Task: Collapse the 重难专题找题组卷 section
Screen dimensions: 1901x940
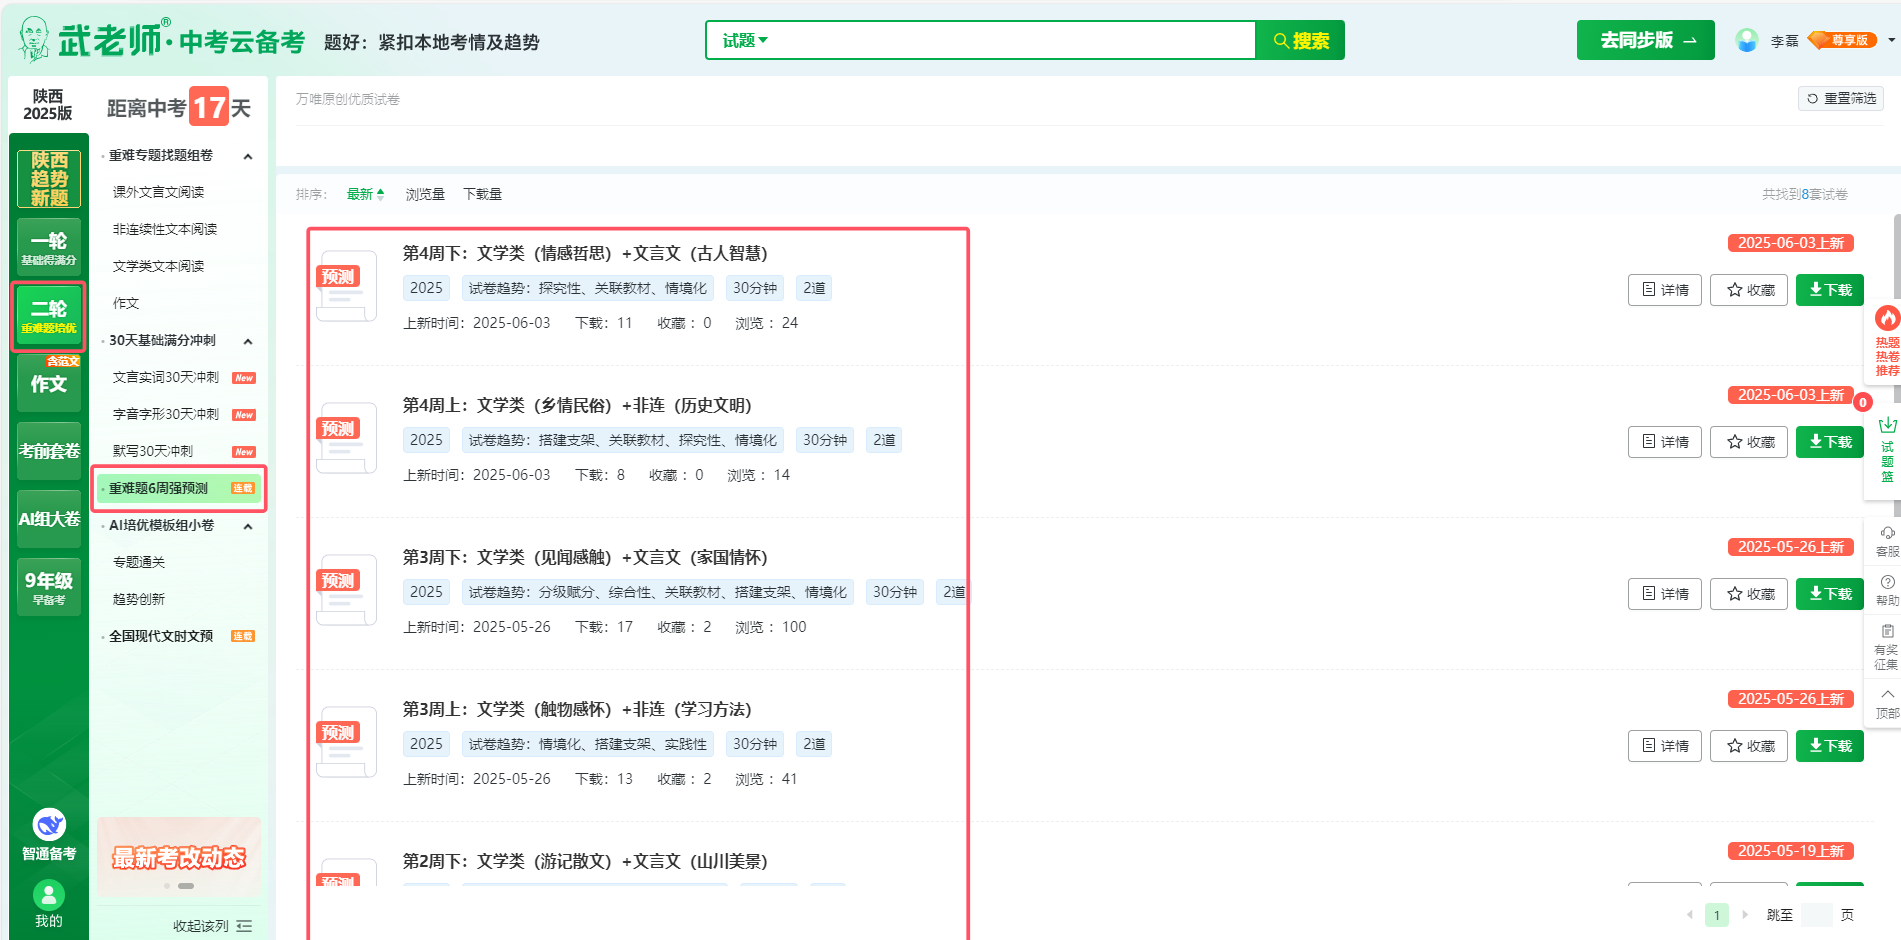Action: [x=248, y=156]
